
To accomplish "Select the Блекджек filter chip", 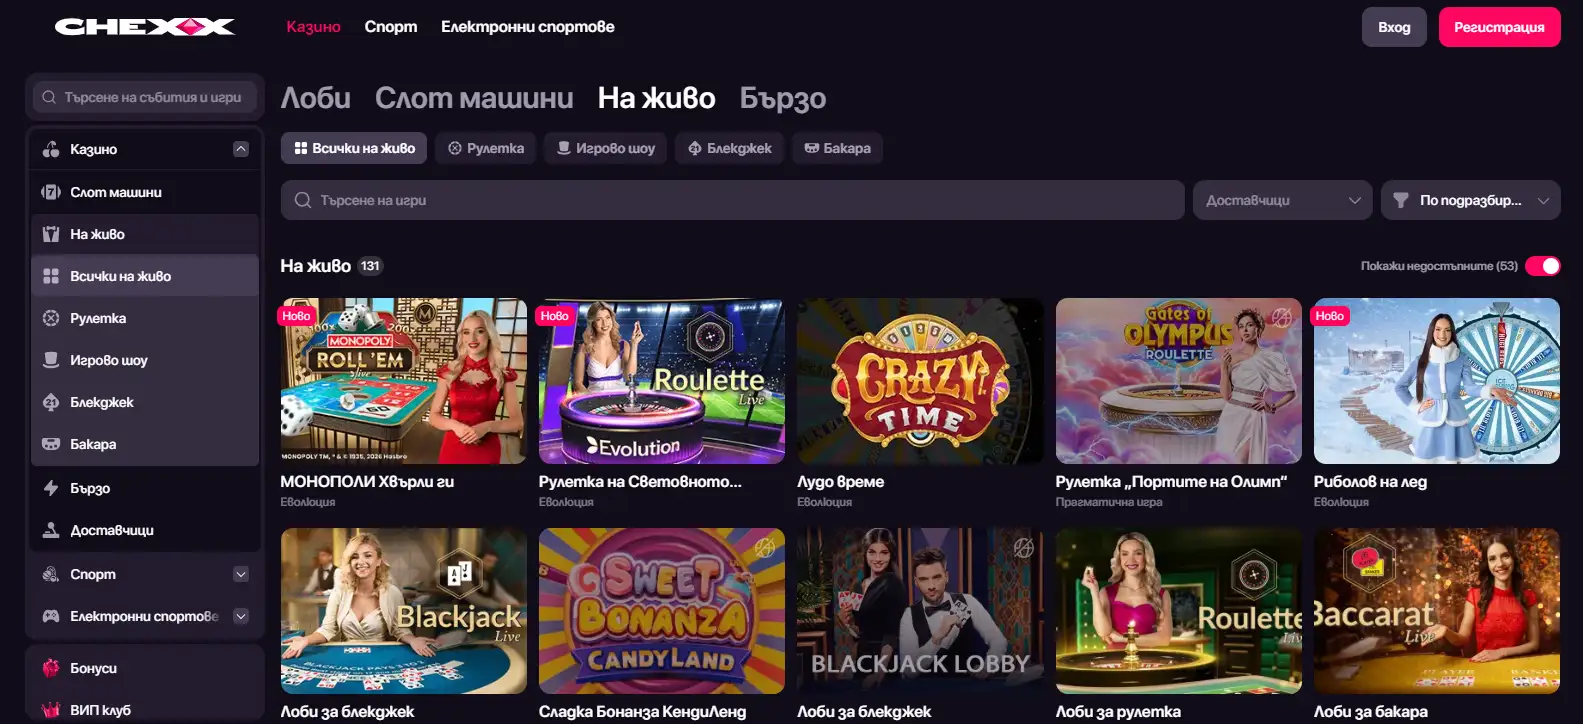I will [730, 148].
